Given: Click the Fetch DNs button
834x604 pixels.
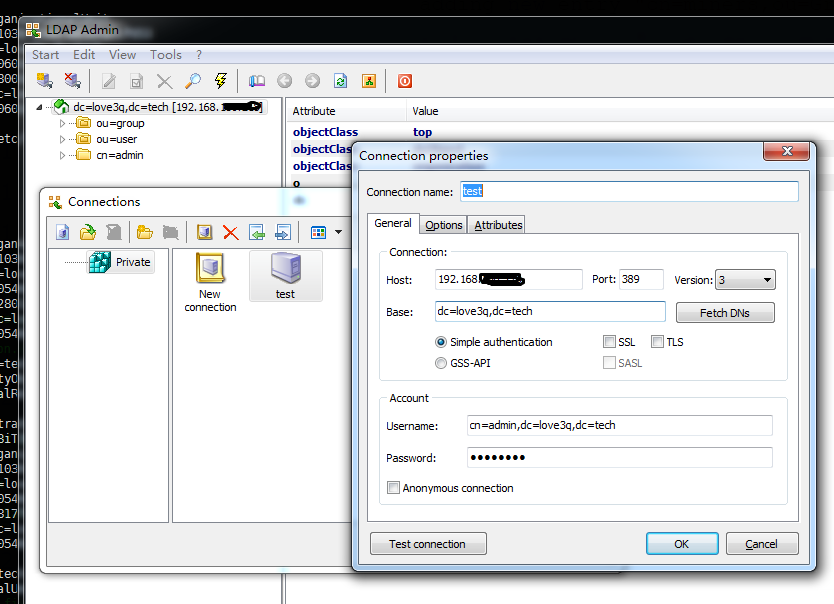Looking at the screenshot, I should [x=724, y=312].
